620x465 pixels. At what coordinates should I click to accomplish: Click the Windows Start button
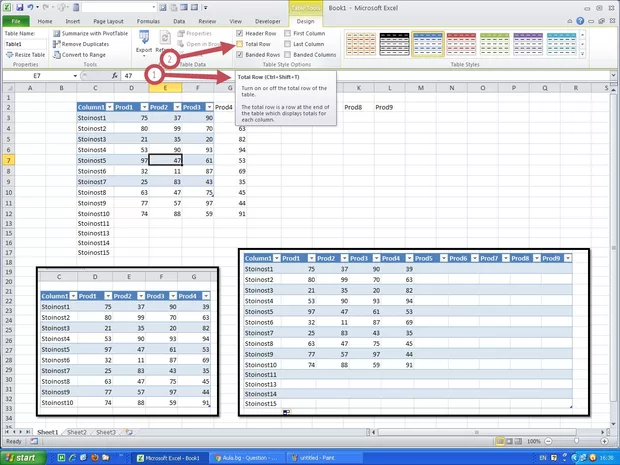[24, 457]
